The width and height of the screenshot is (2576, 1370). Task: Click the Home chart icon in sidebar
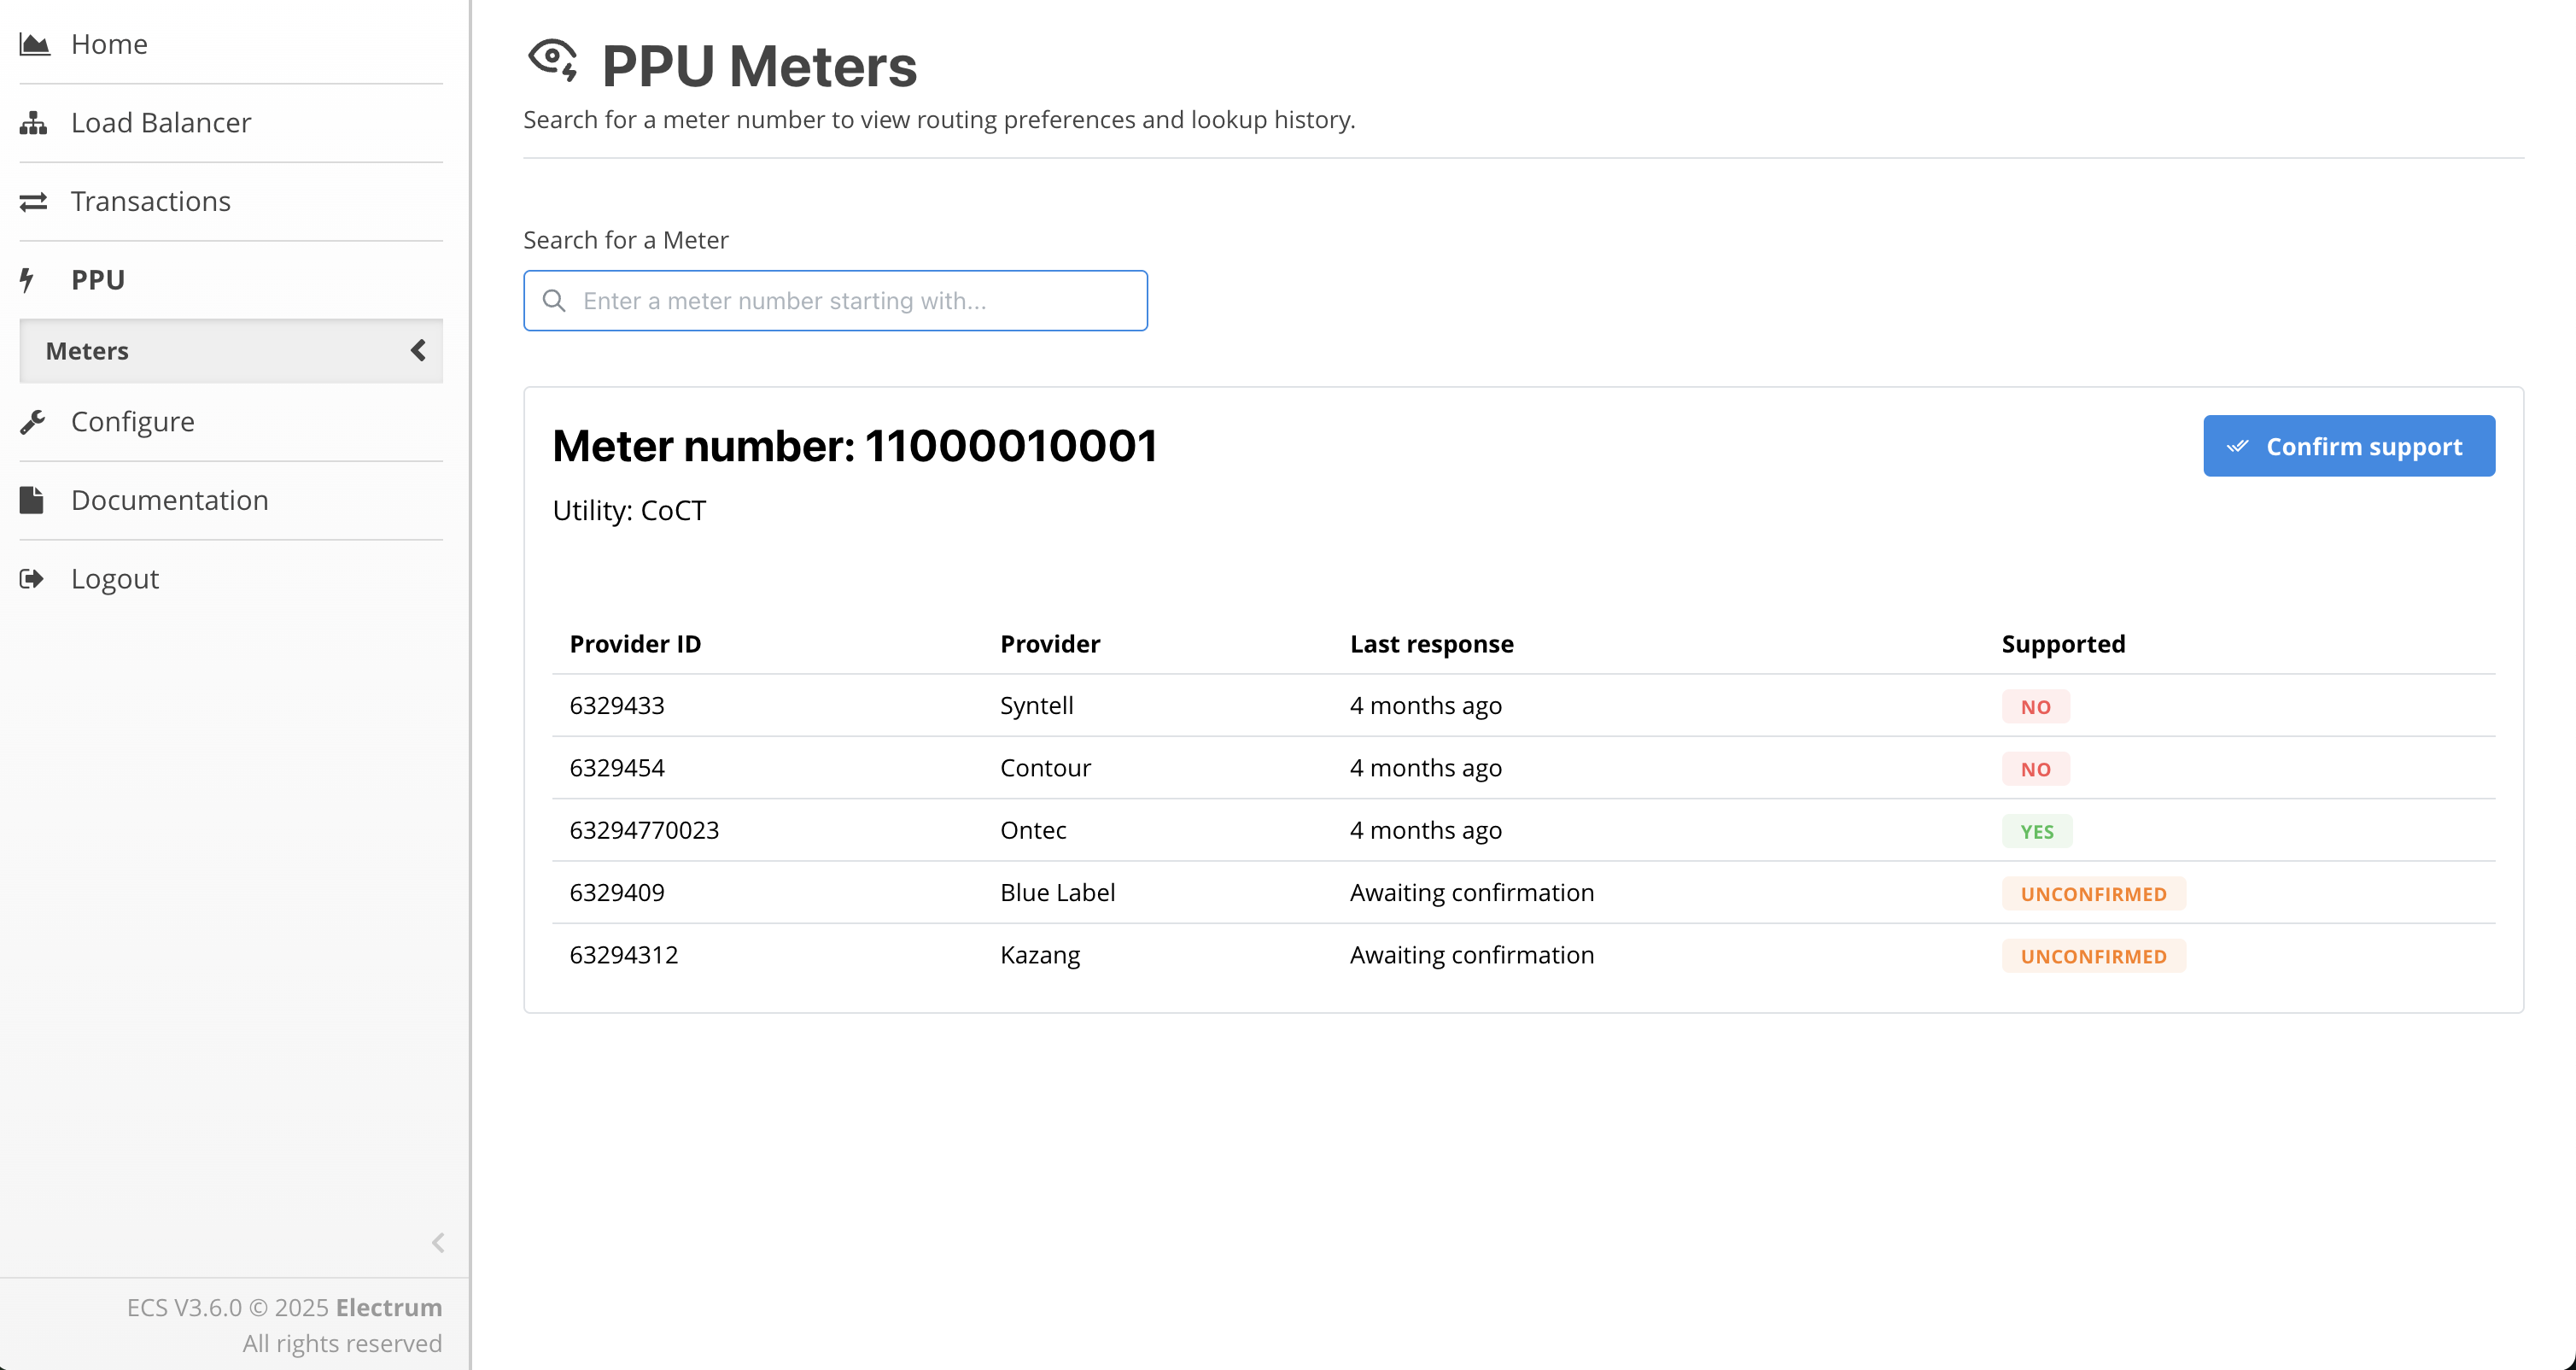34,44
